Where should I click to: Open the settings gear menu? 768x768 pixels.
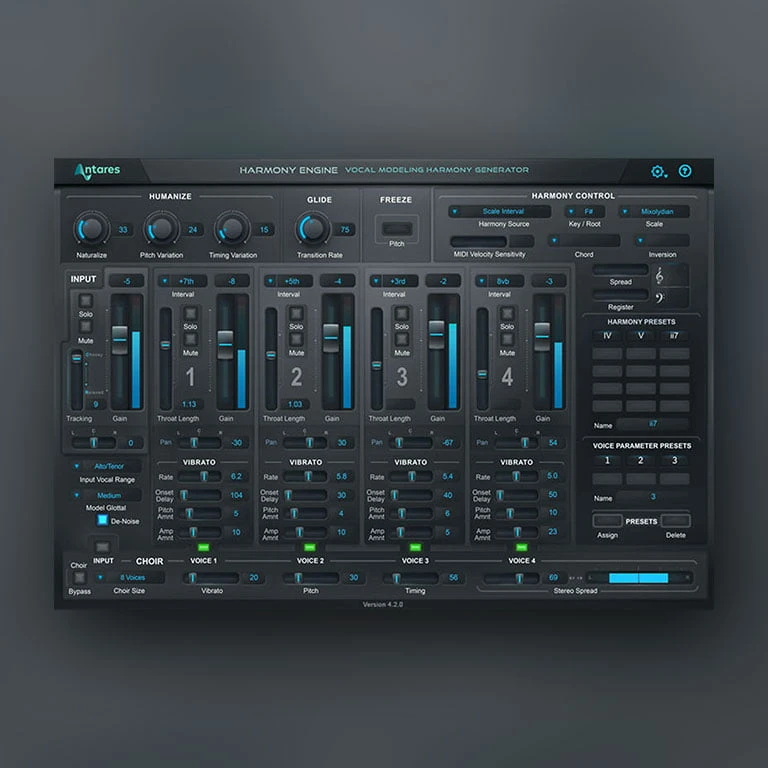tap(659, 171)
